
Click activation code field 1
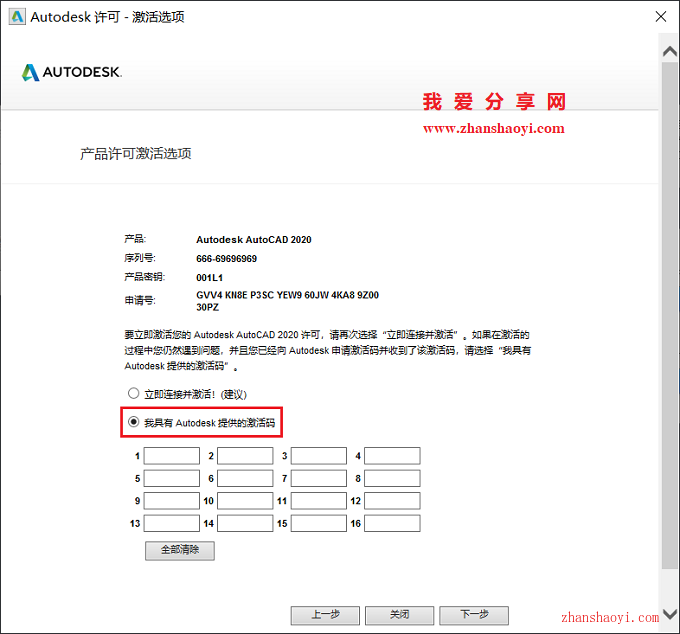[172, 456]
